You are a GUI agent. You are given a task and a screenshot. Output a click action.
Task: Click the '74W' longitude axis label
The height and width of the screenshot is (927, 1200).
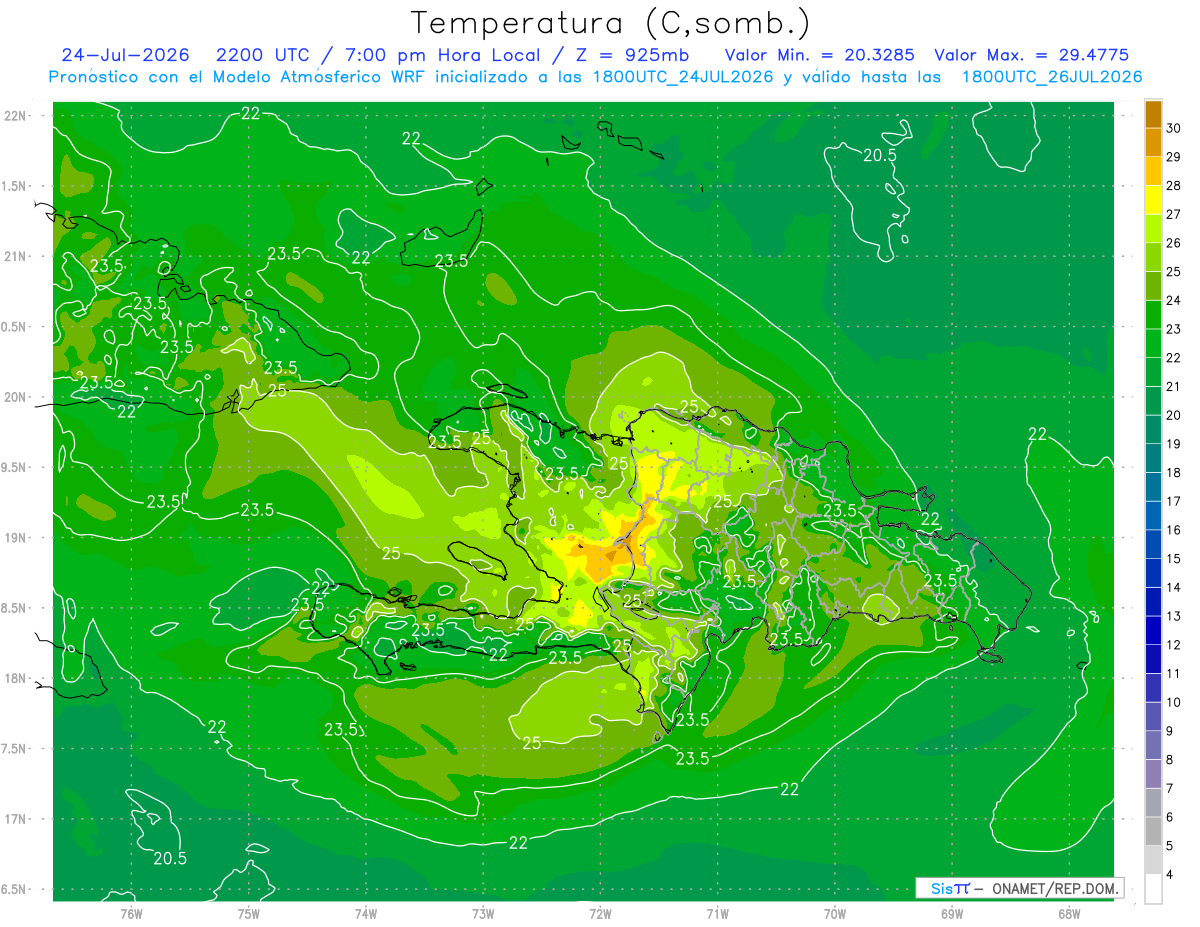365,913
